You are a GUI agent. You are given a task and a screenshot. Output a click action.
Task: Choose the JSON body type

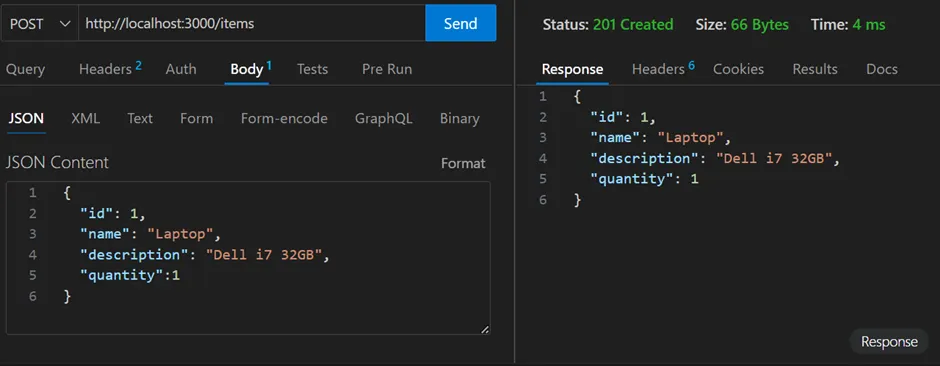(26, 119)
